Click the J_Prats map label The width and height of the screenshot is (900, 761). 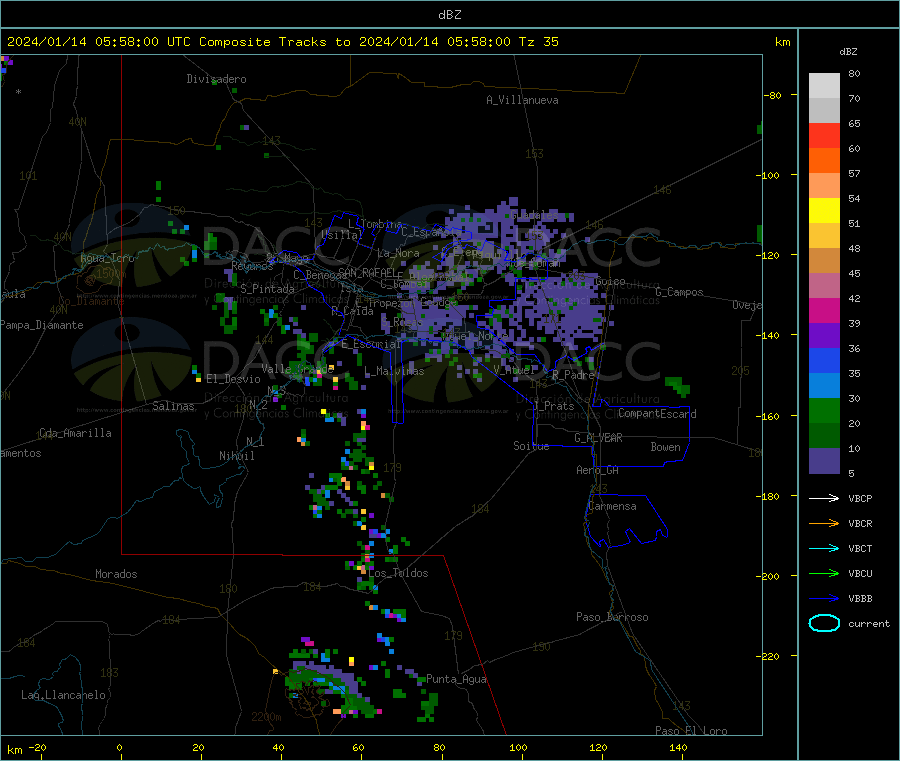point(554,406)
